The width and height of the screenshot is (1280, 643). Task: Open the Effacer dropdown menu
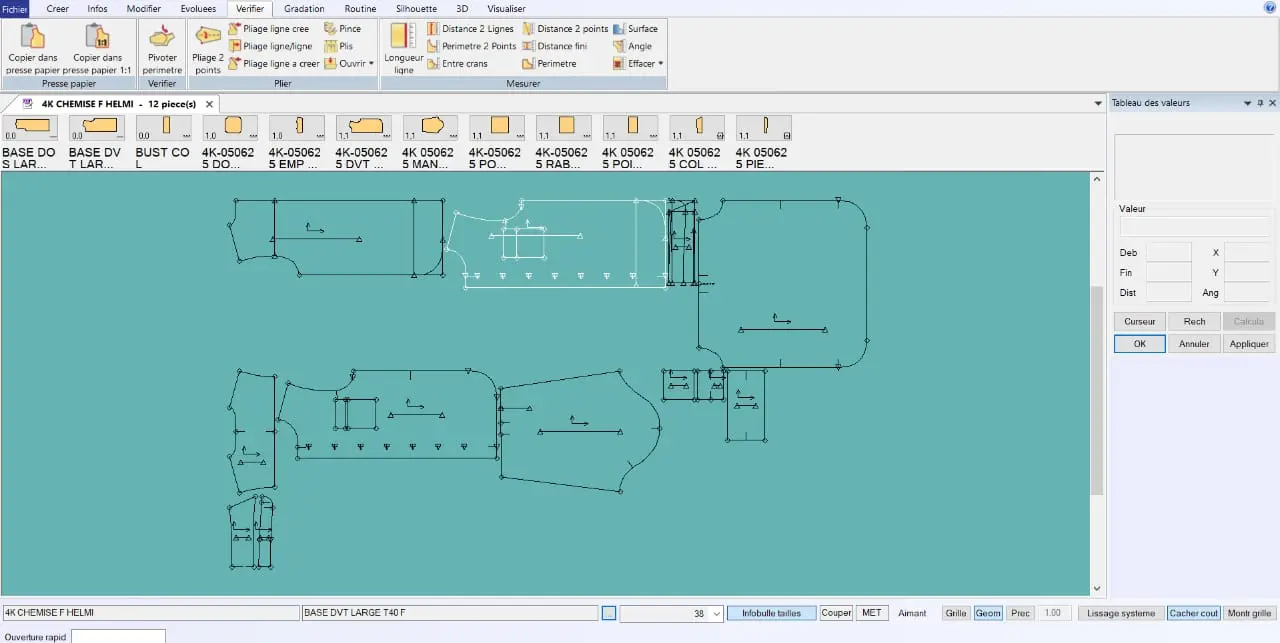pyautogui.click(x=640, y=63)
